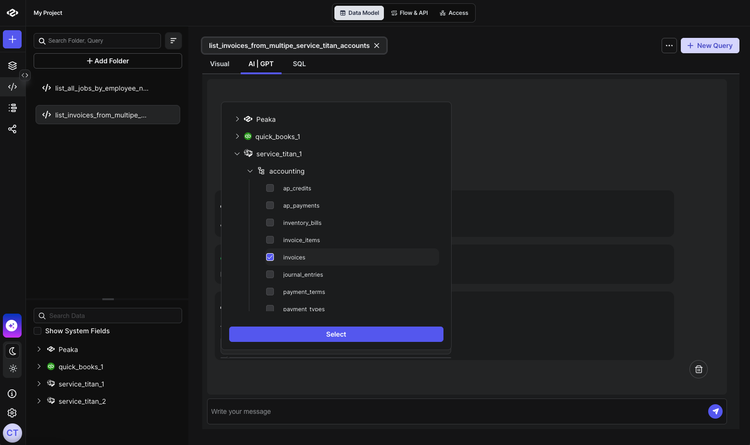Open the layers icon in left sidebar
Viewport: 750px width, 445px height.
(x=12, y=65)
